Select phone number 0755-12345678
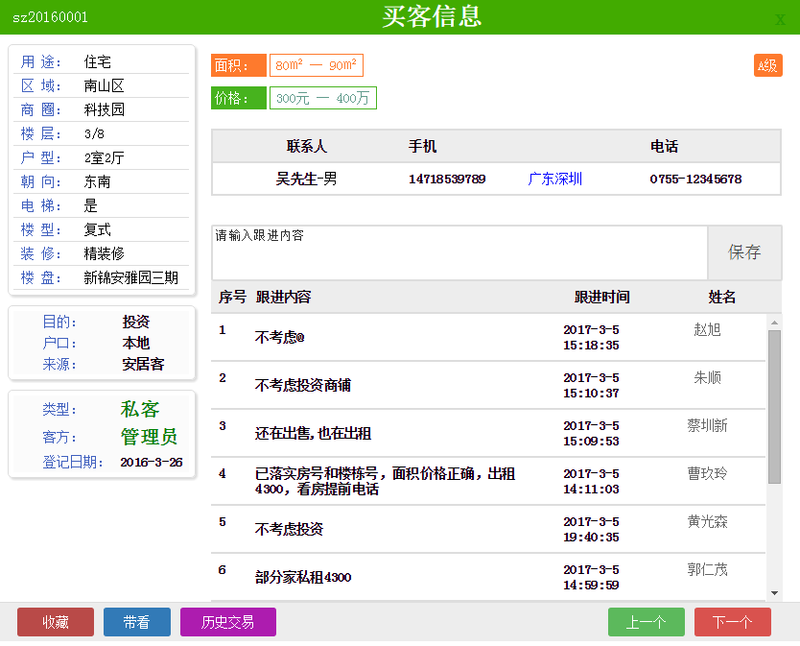This screenshot has width=800, height=646. [x=695, y=179]
